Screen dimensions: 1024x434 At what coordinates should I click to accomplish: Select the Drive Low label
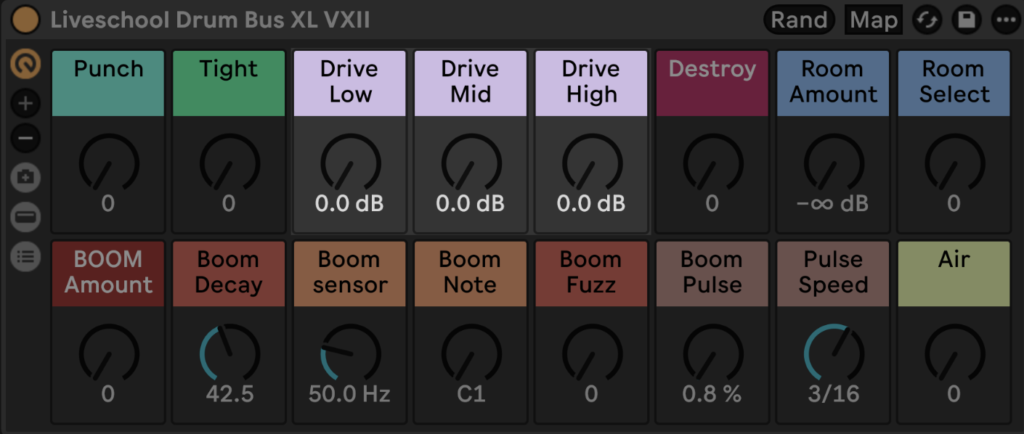[350, 84]
